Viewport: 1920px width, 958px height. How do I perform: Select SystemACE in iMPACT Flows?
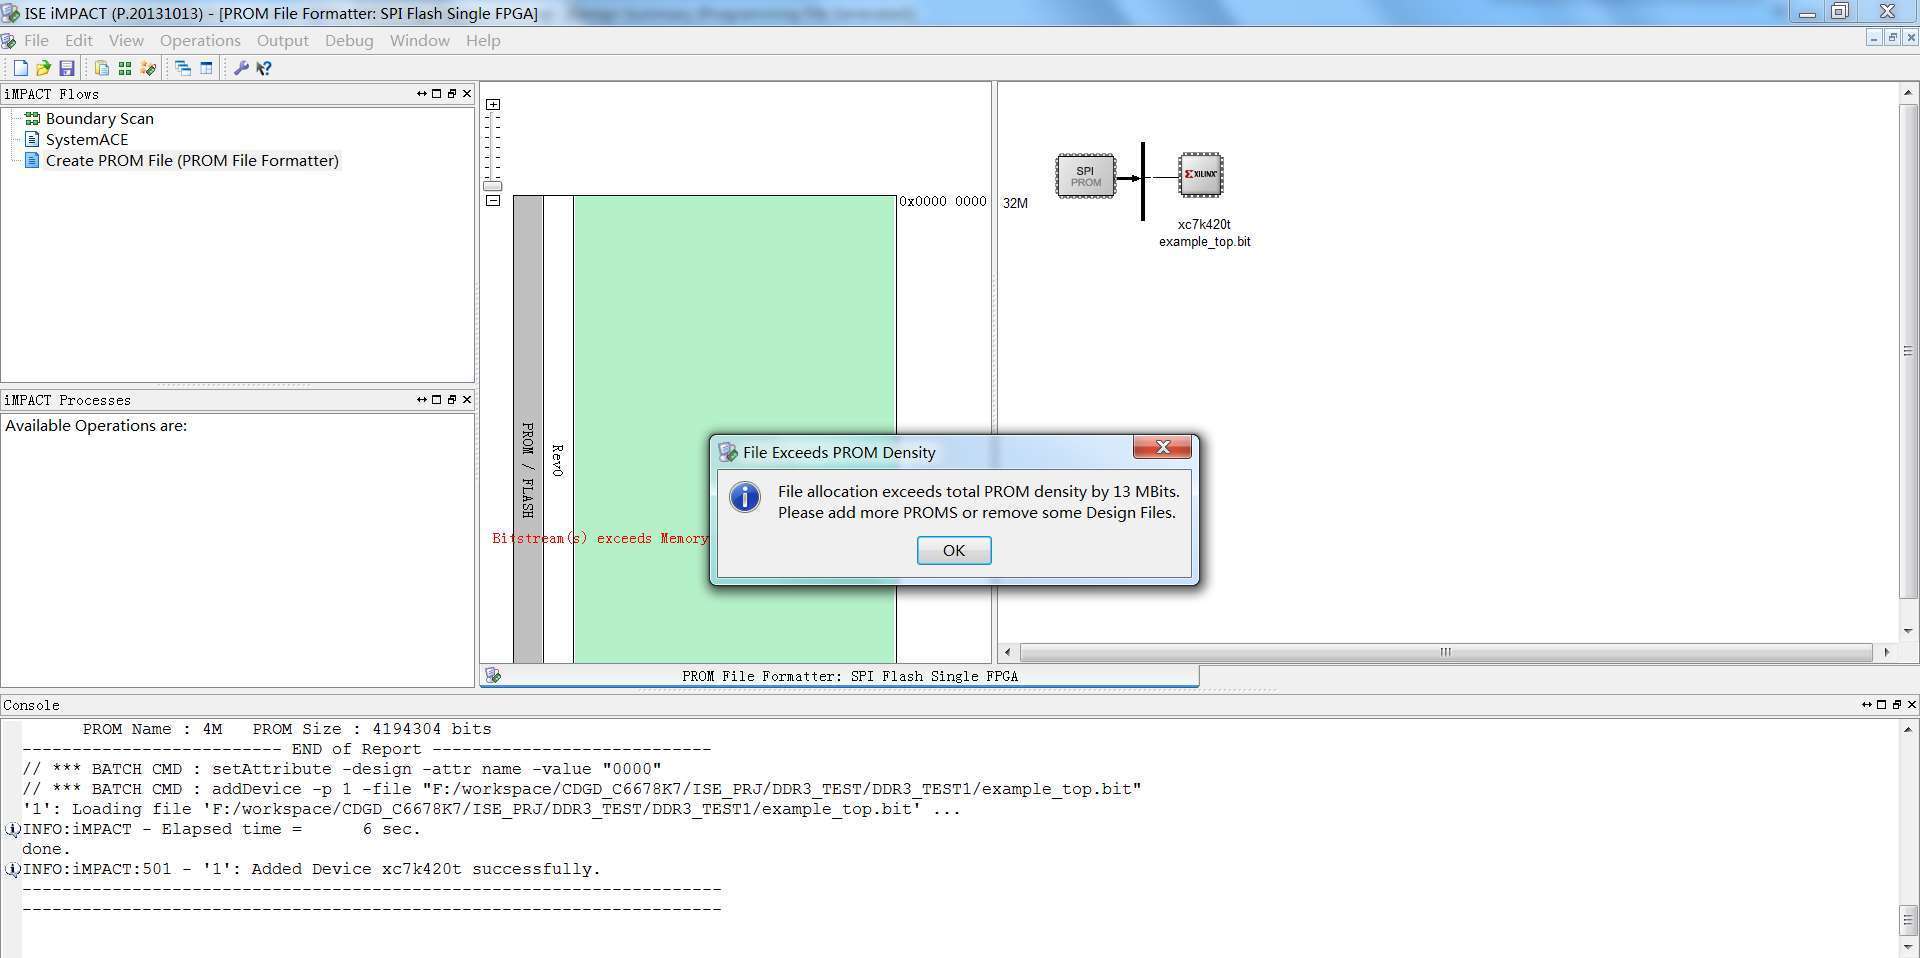(x=87, y=139)
